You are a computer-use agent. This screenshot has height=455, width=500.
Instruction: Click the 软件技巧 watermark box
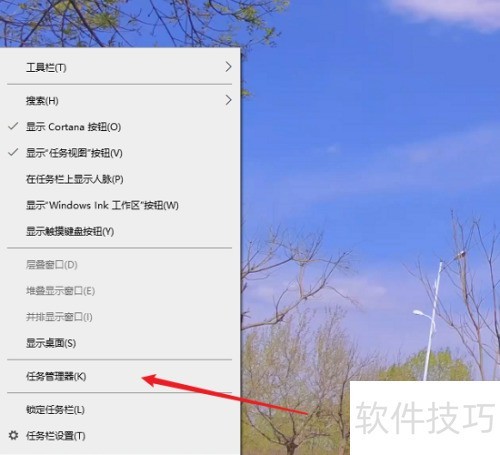point(425,418)
